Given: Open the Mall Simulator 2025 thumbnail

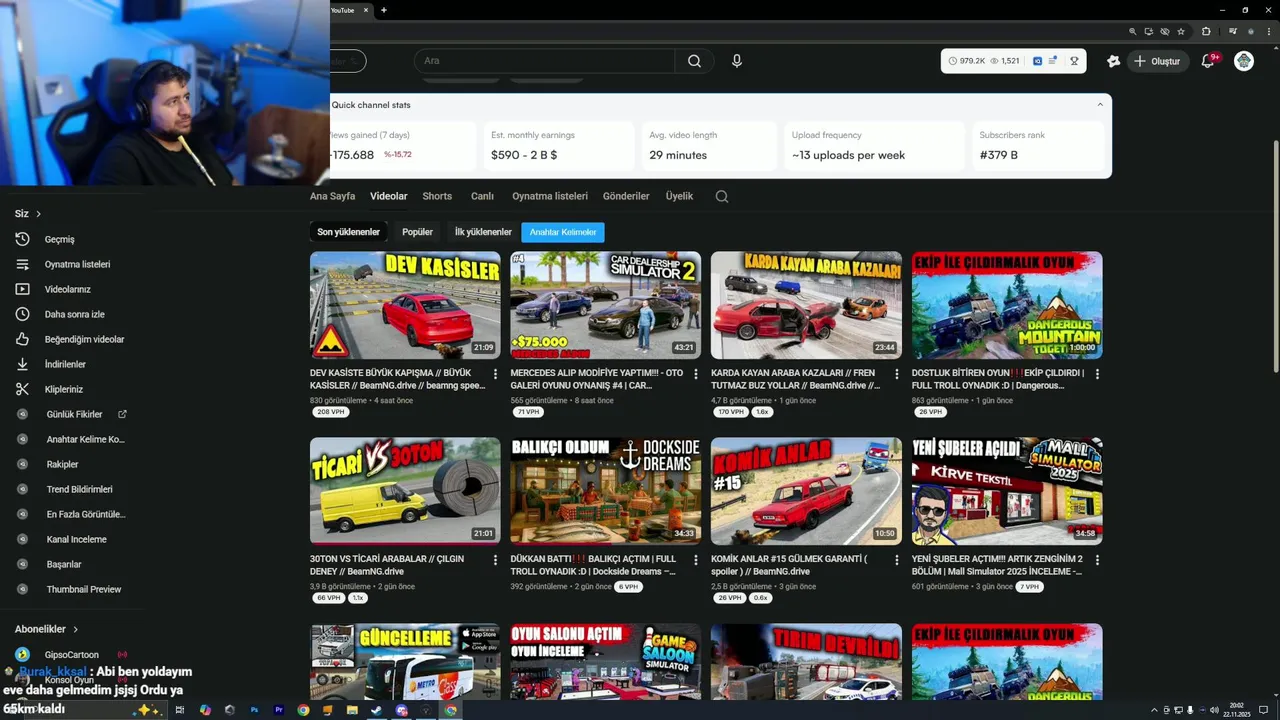Looking at the screenshot, I should (x=1007, y=491).
